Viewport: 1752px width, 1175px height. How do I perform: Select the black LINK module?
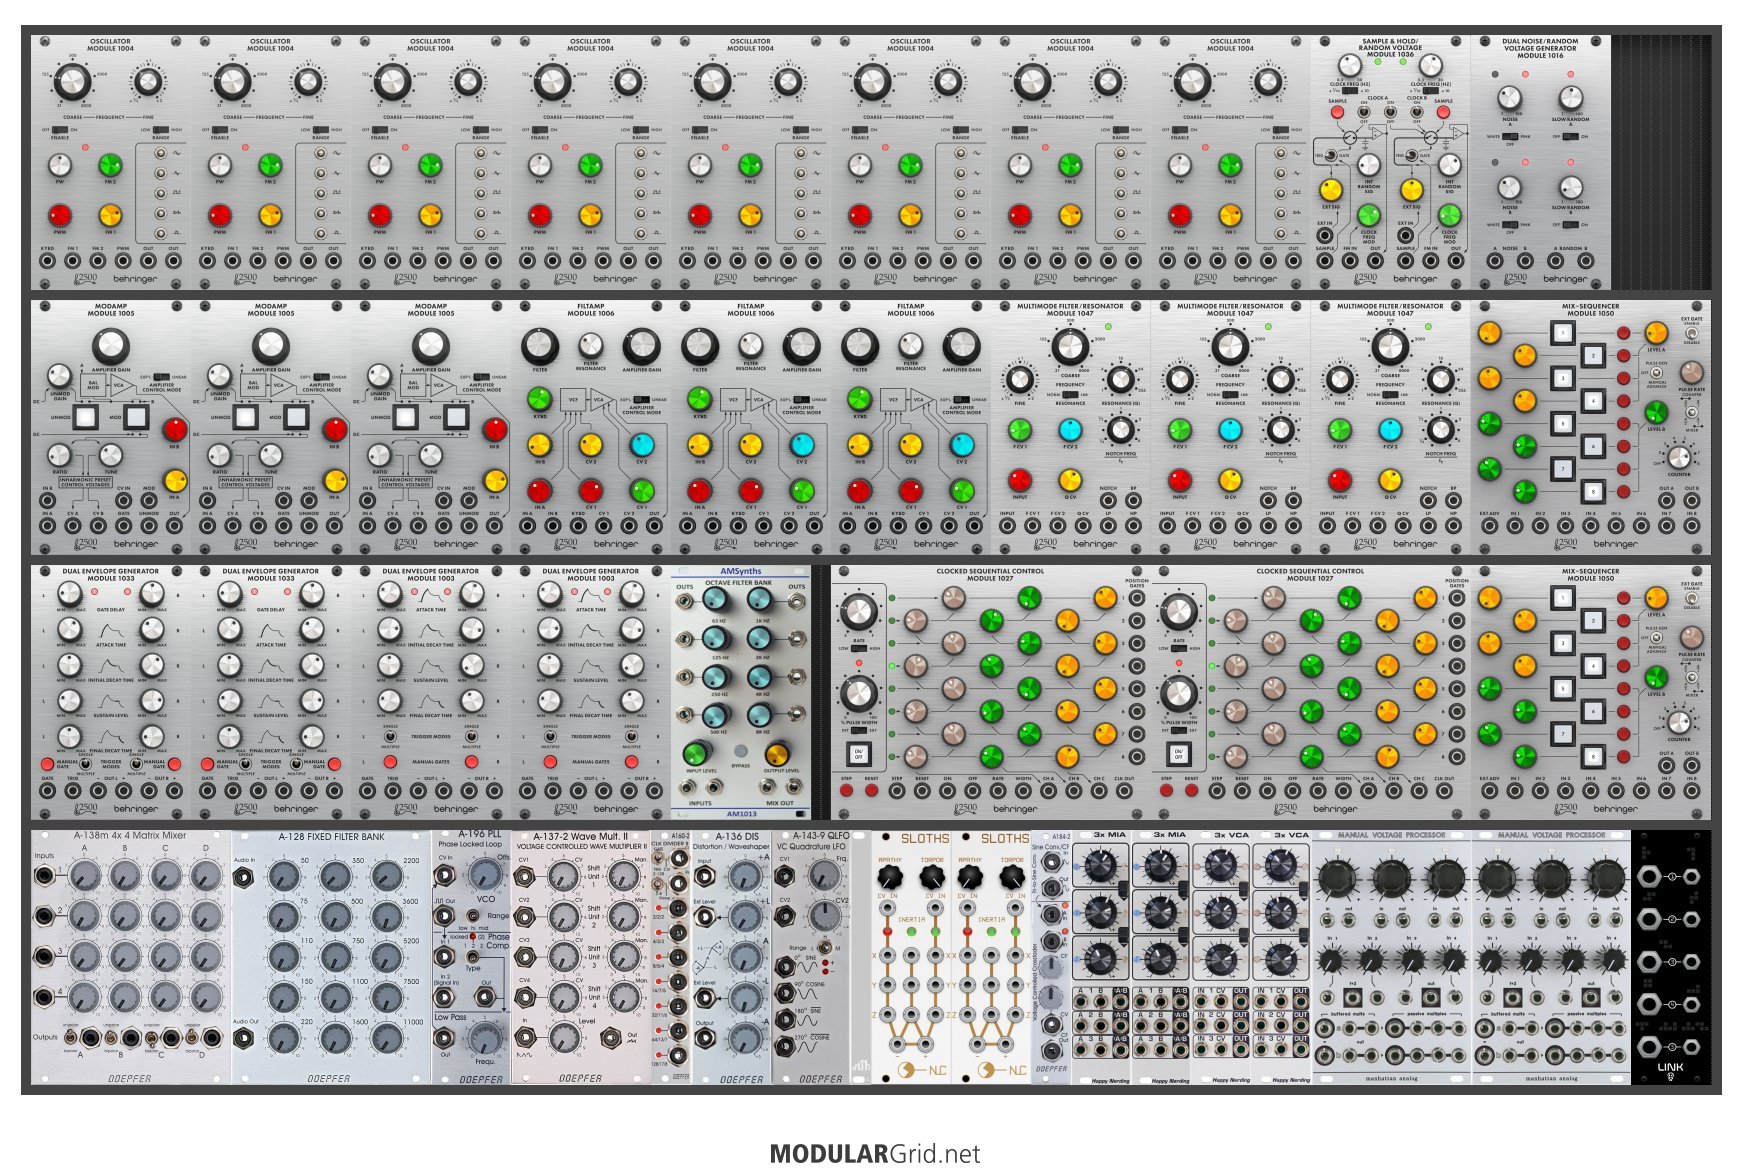click(1670, 958)
